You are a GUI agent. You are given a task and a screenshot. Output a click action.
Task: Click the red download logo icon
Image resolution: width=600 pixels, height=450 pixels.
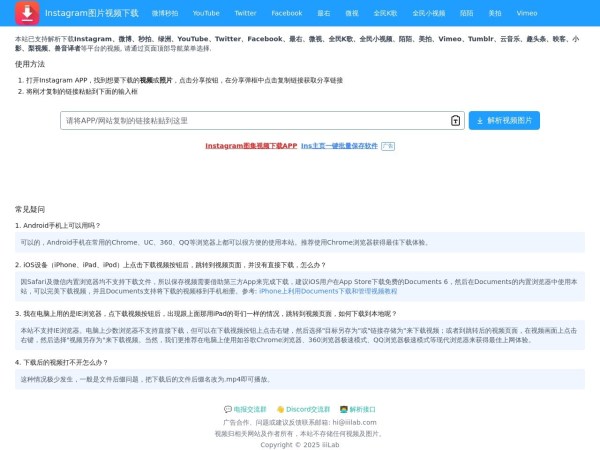27,13
